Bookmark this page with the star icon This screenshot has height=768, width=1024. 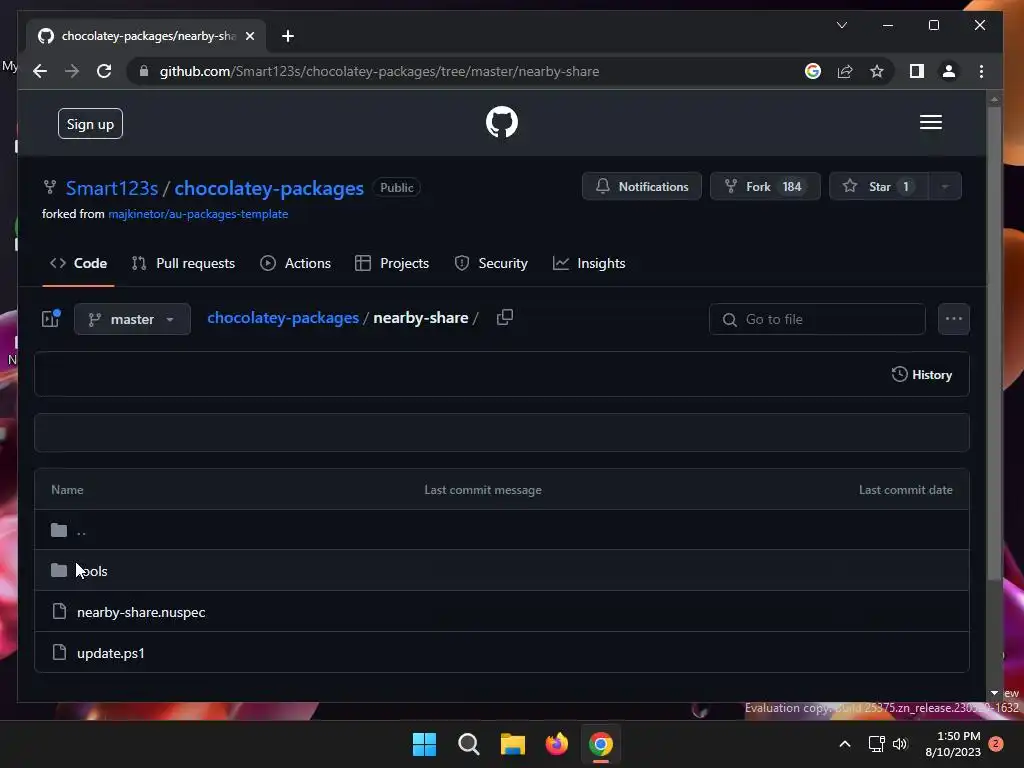pyautogui.click(x=877, y=71)
